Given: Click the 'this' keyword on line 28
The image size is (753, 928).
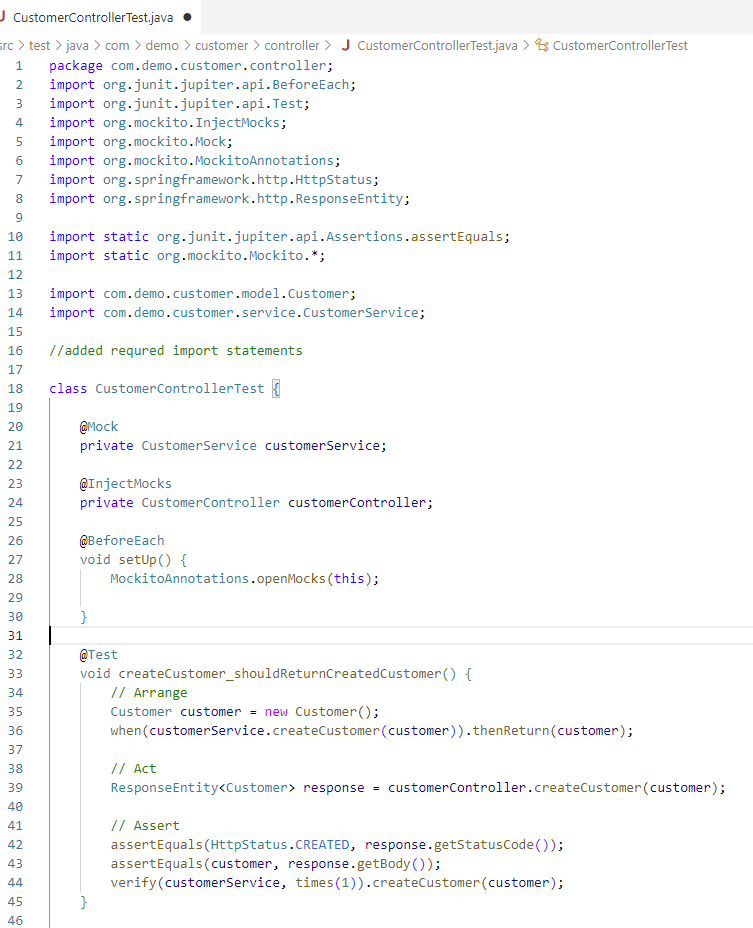Looking at the screenshot, I should [x=349, y=579].
